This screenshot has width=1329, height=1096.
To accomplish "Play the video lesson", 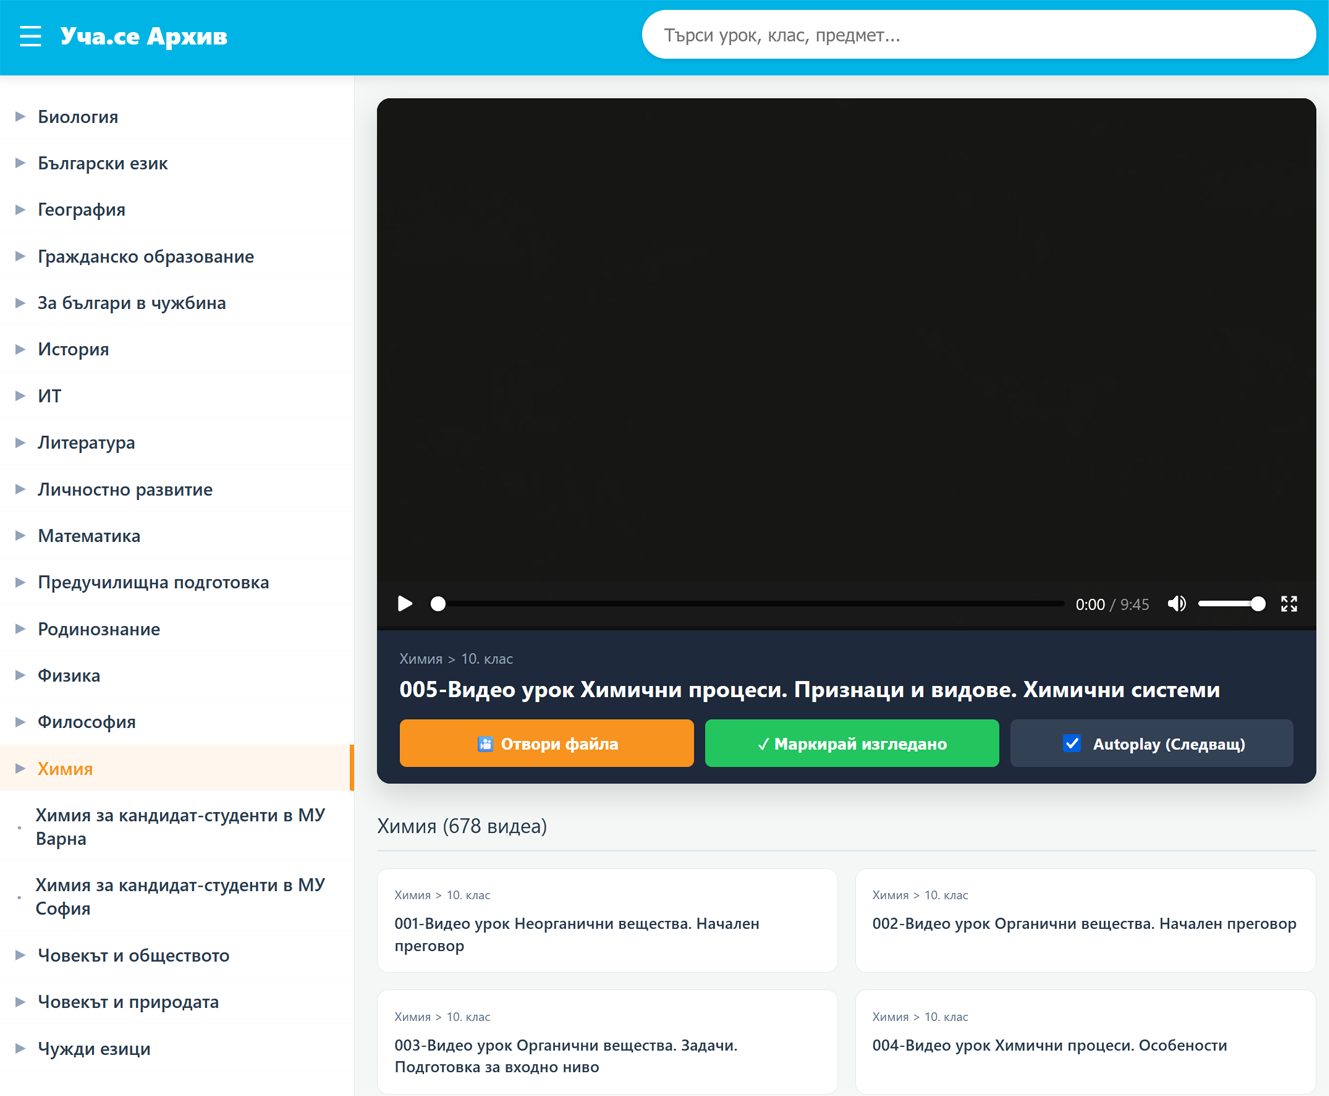I will tap(405, 604).
